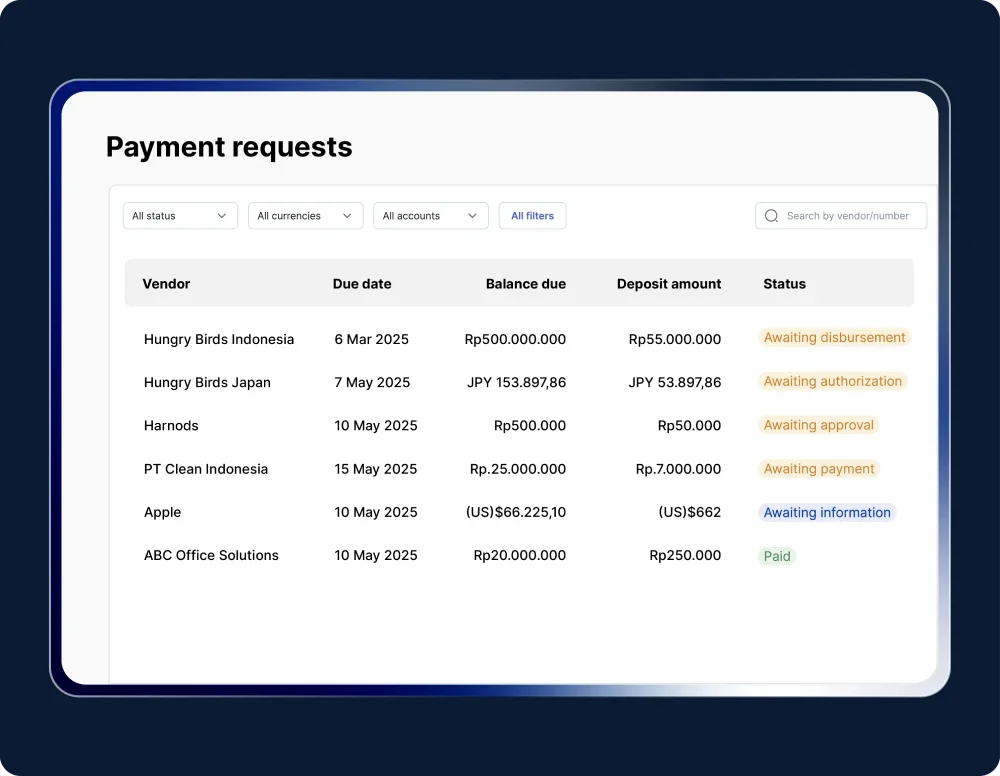Click the All filters button
The height and width of the screenshot is (776, 1000).
click(x=532, y=216)
